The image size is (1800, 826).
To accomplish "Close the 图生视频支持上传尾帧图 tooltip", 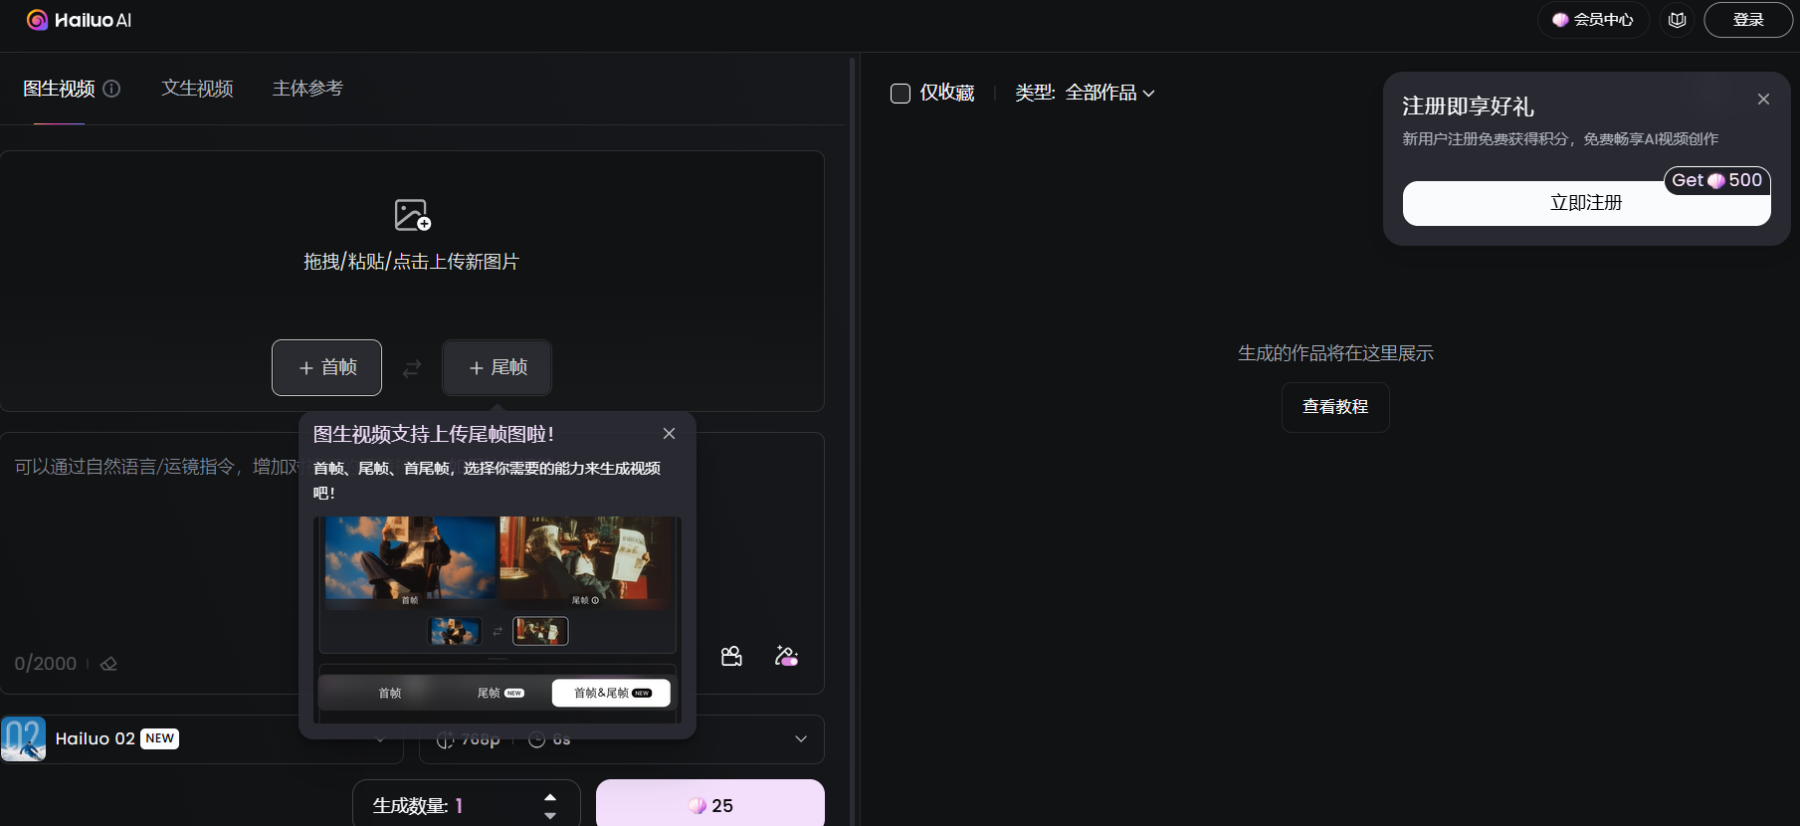I will click(x=669, y=433).
